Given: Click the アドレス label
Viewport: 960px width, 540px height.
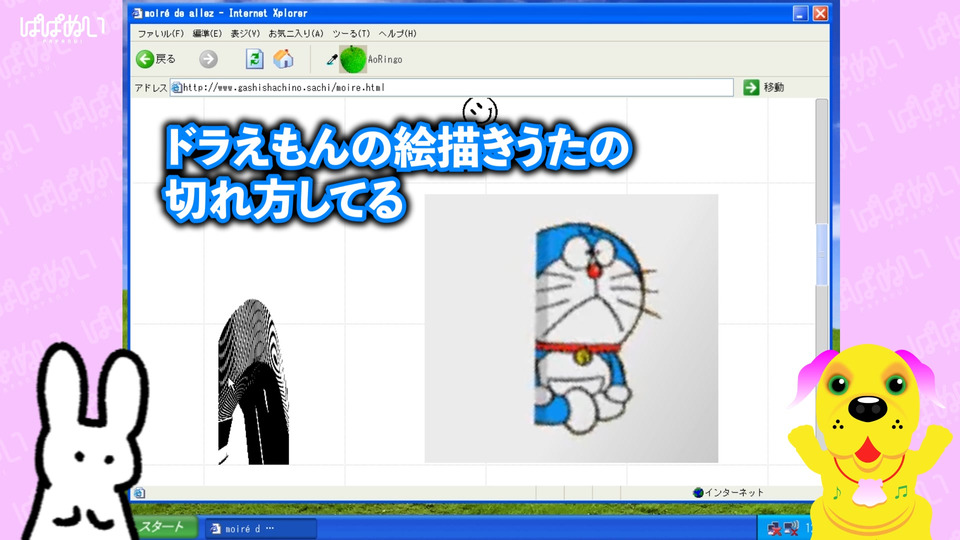Looking at the screenshot, I should [x=151, y=88].
